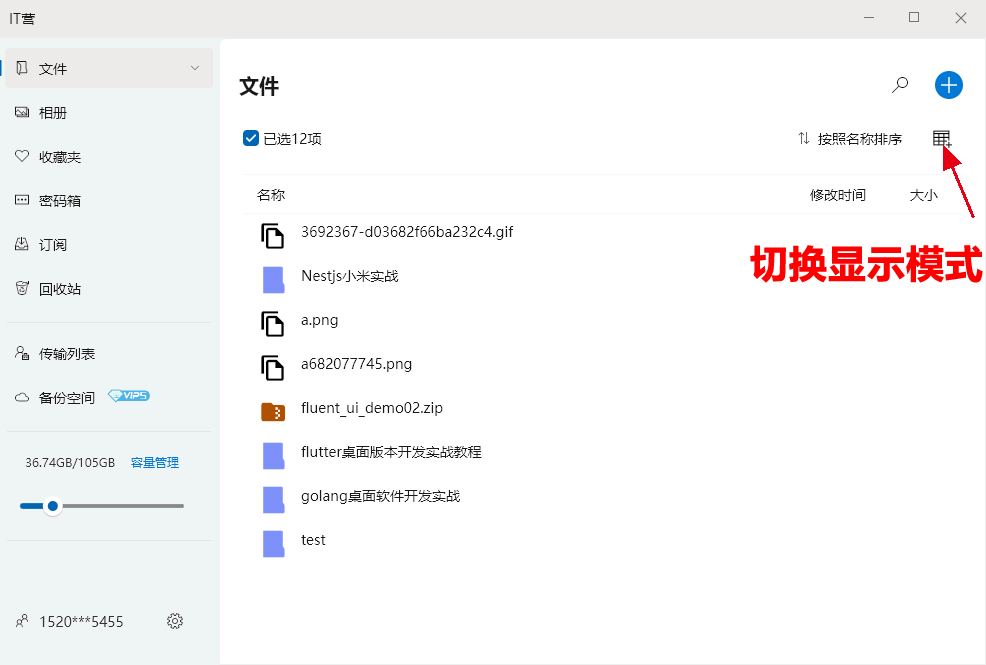Click the 36.74GB/105GB storage usage text

point(70,463)
